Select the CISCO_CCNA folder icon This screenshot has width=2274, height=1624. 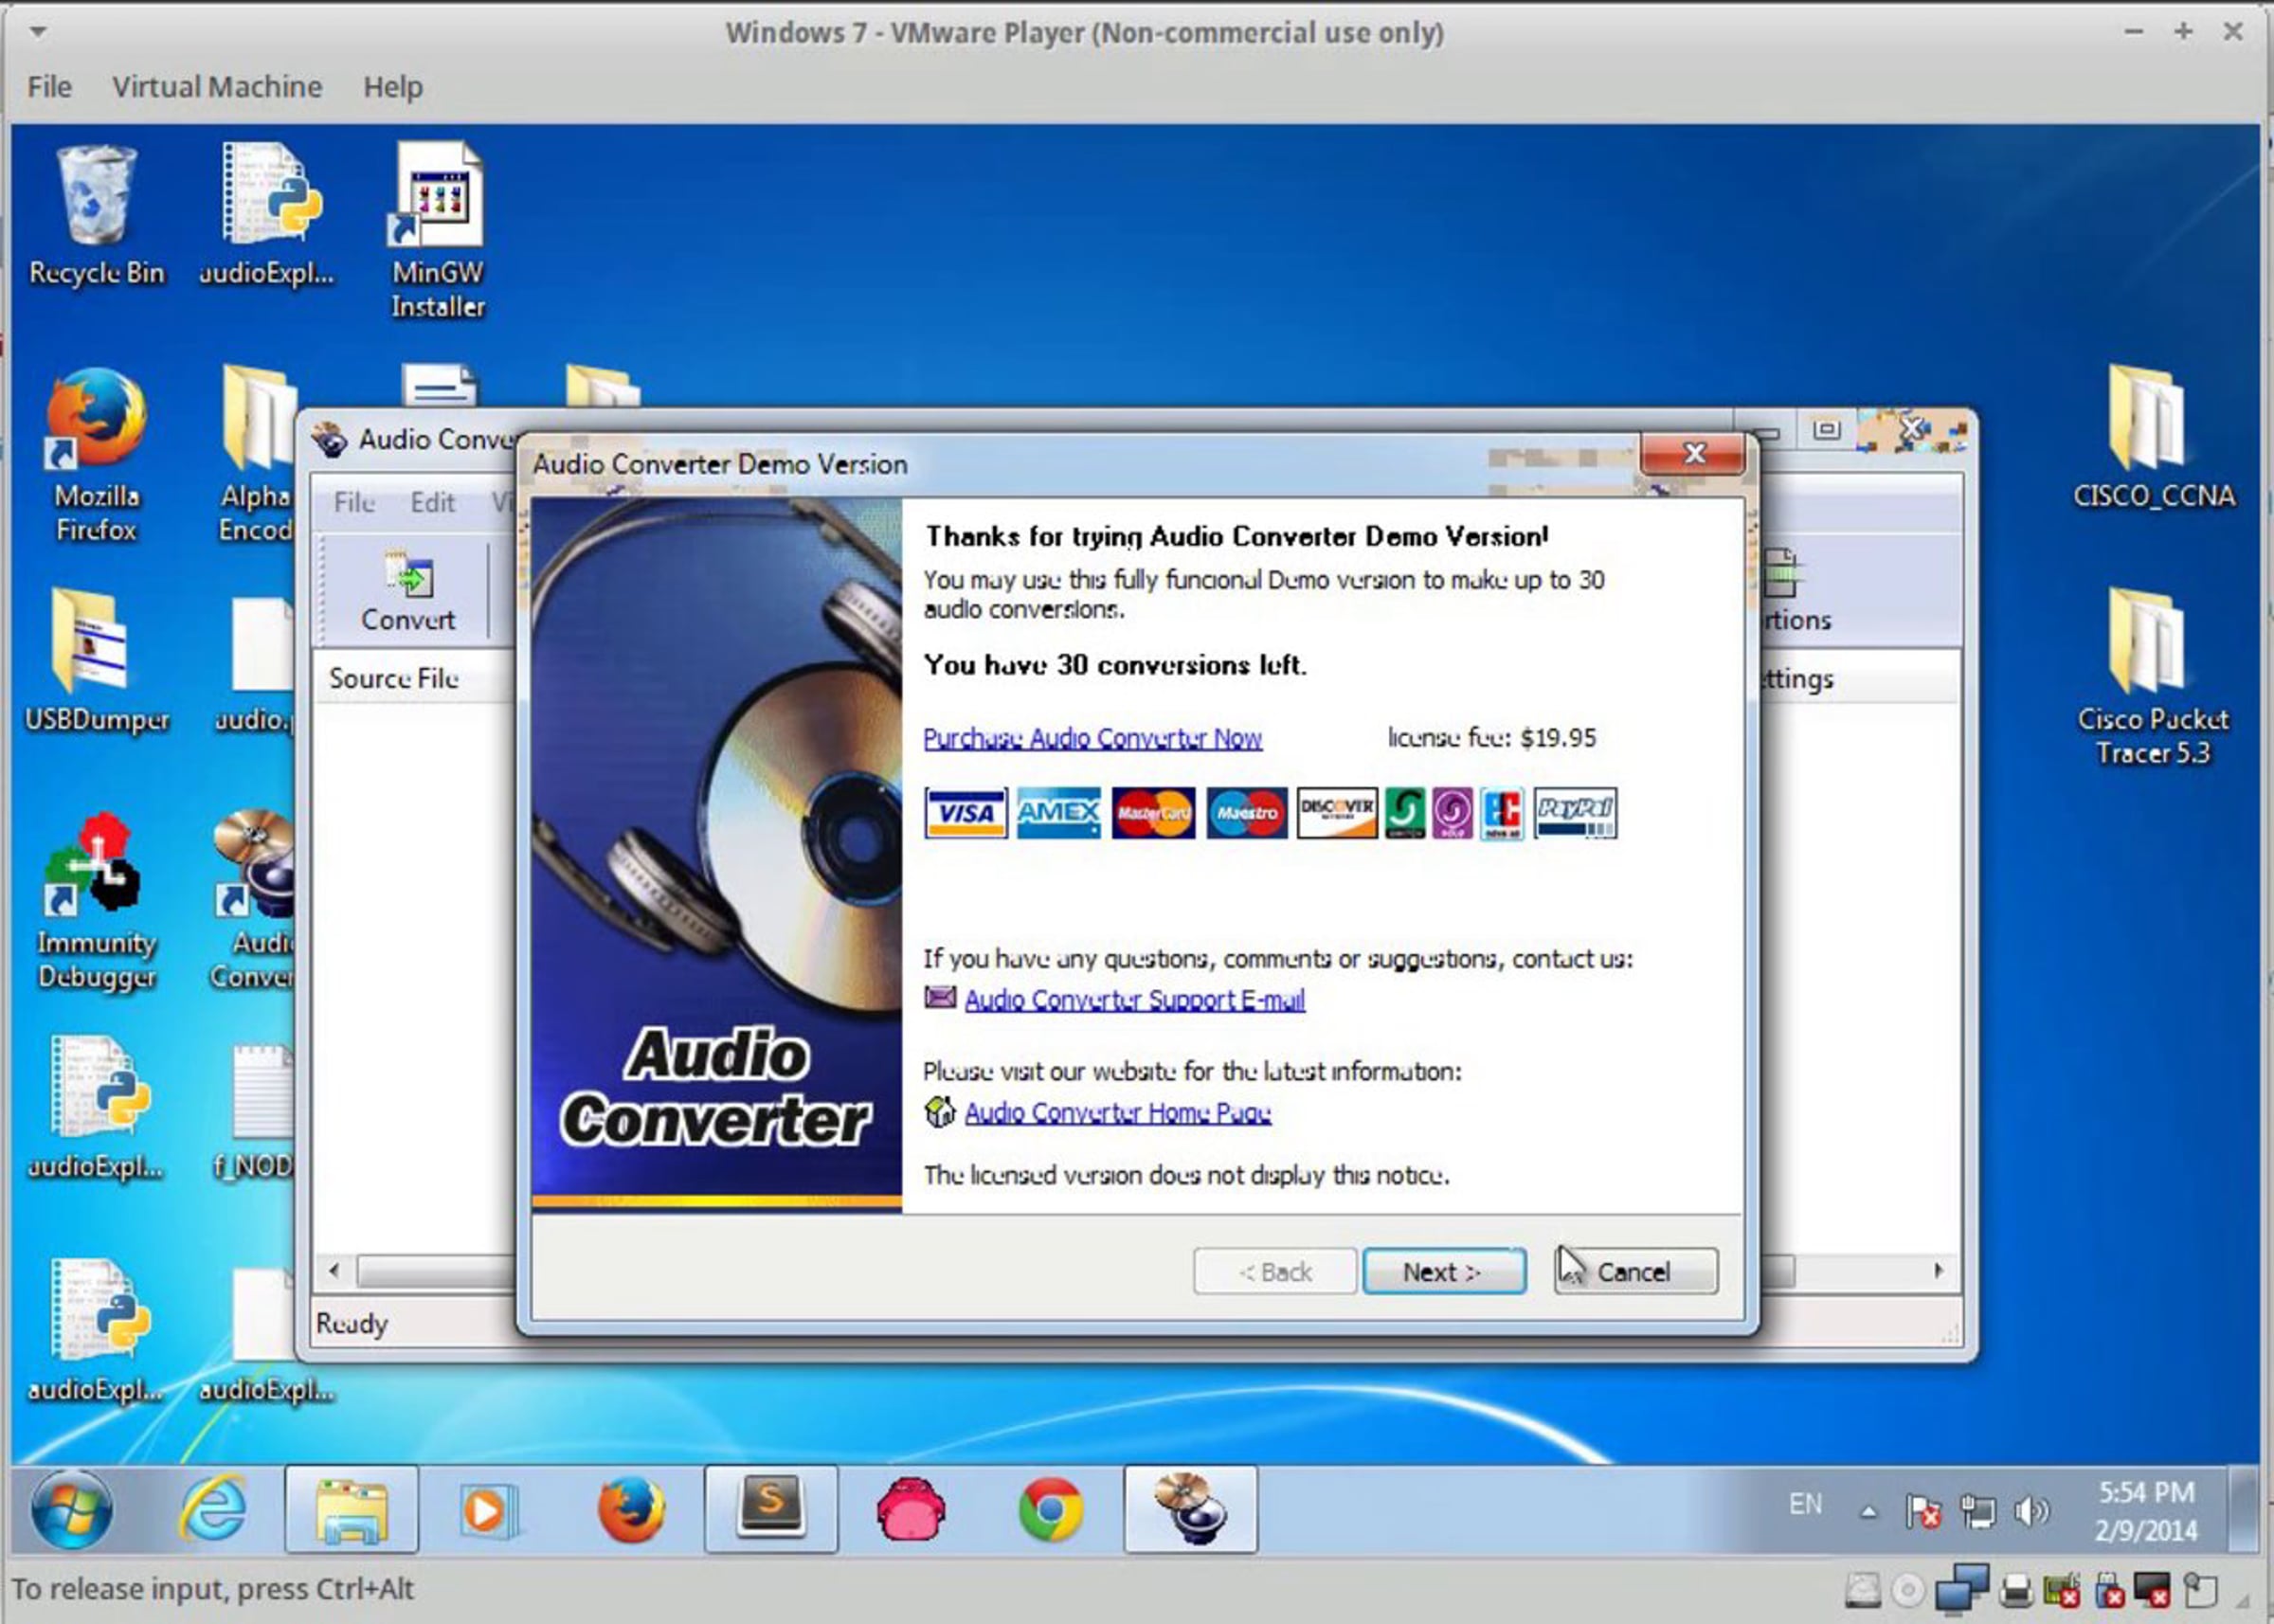[x=2153, y=438]
